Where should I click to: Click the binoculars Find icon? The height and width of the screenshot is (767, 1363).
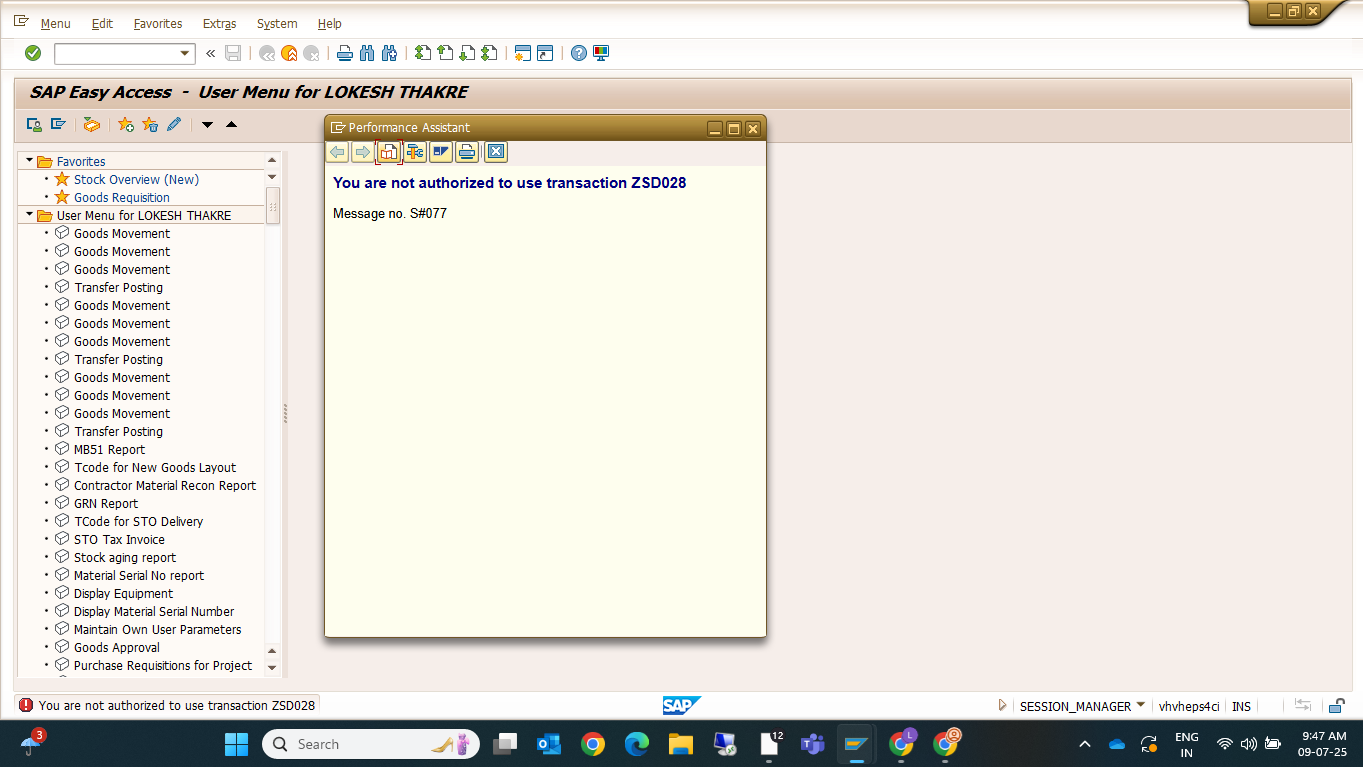pos(367,53)
